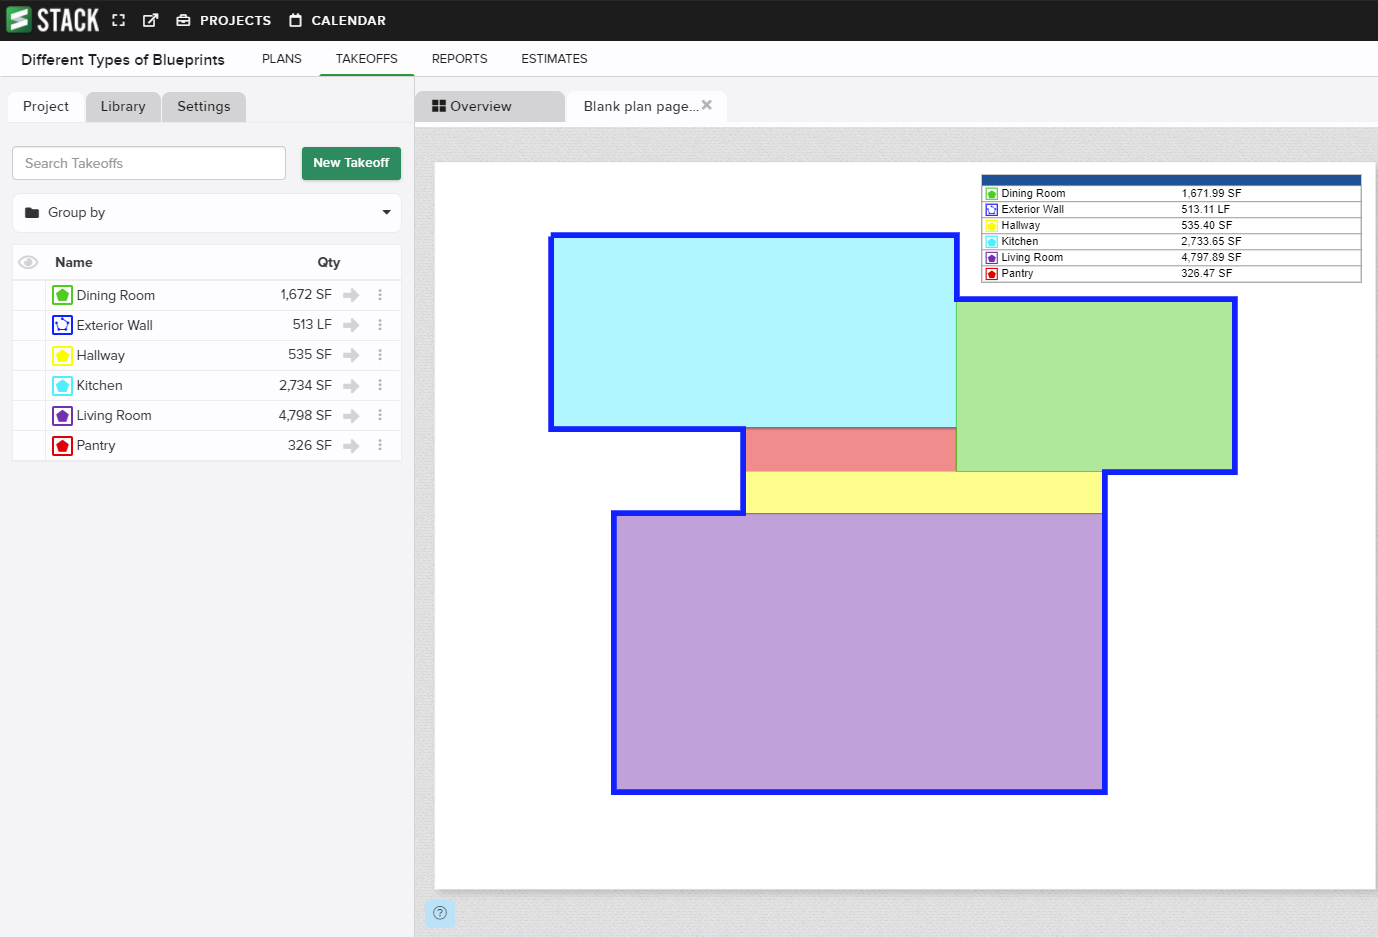Open the help question mark button
Screen dimensions: 1378x937
[x=440, y=913]
